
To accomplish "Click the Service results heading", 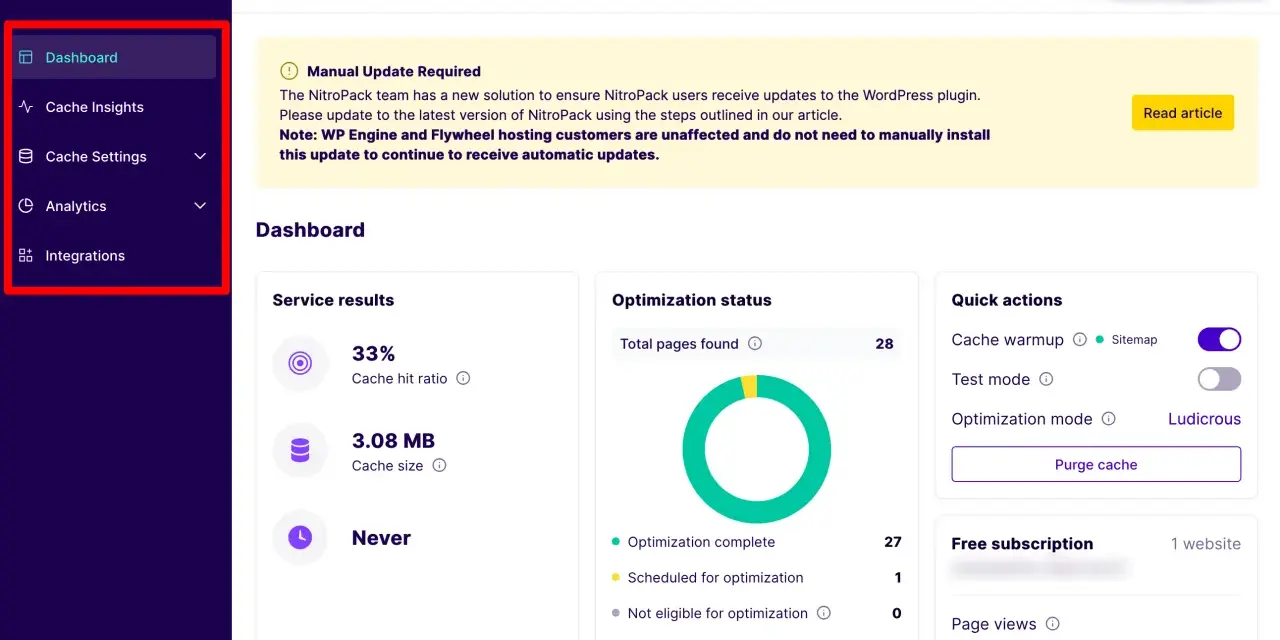I will coord(333,300).
